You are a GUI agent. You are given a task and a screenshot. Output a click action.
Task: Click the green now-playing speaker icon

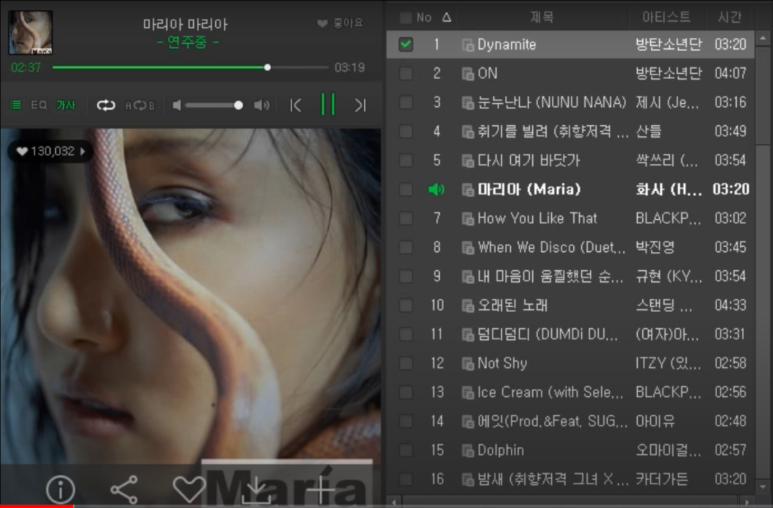(436, 189)
